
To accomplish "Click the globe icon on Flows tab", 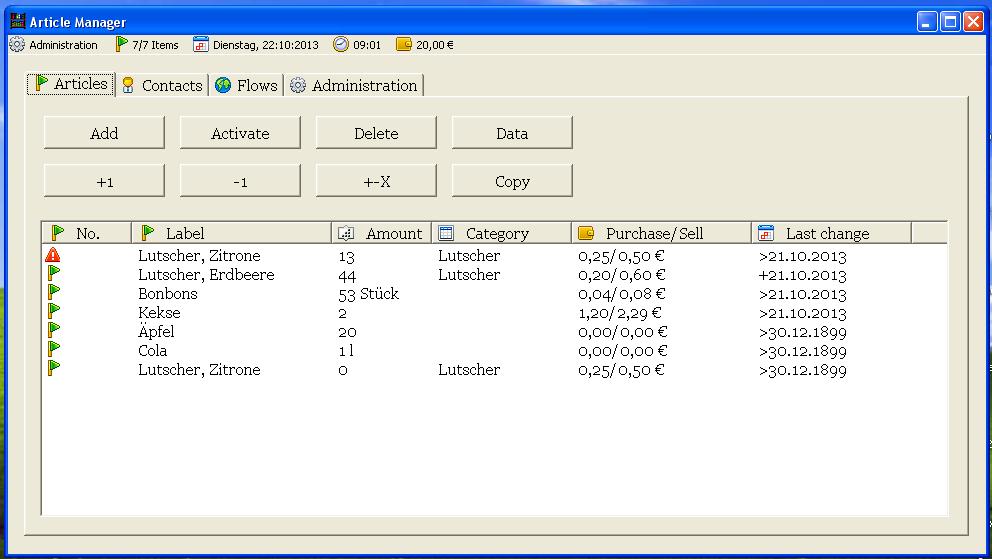I will [223, 85].
